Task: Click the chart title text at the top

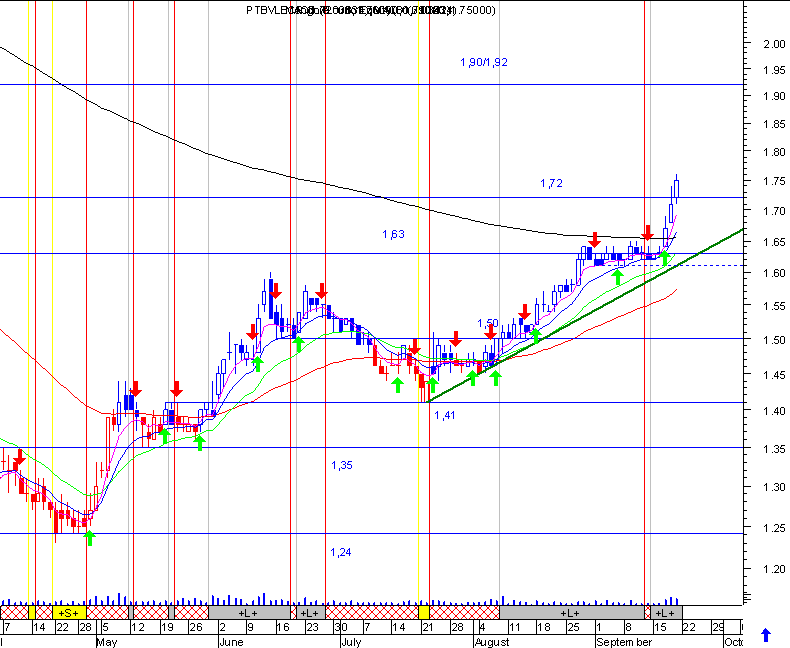Action: click(371, 10)
